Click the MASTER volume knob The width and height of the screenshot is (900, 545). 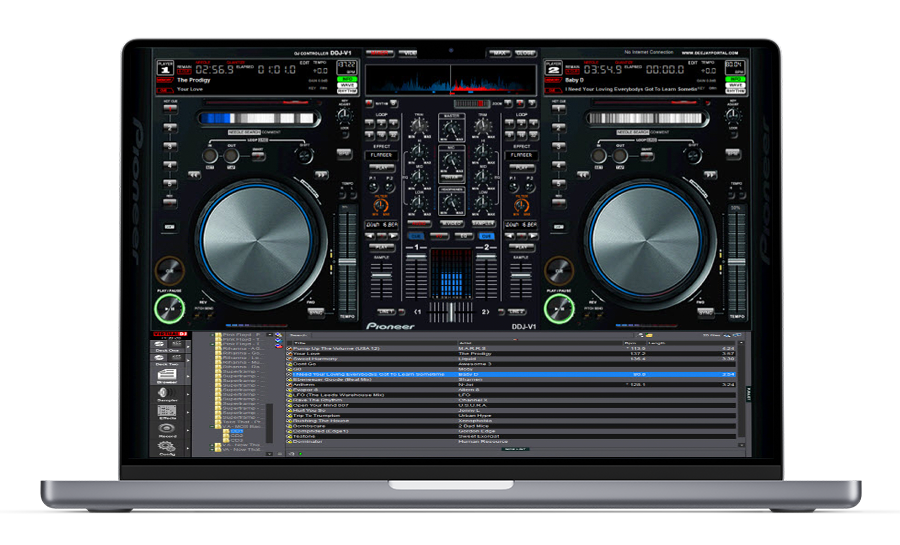click(451, 128)
